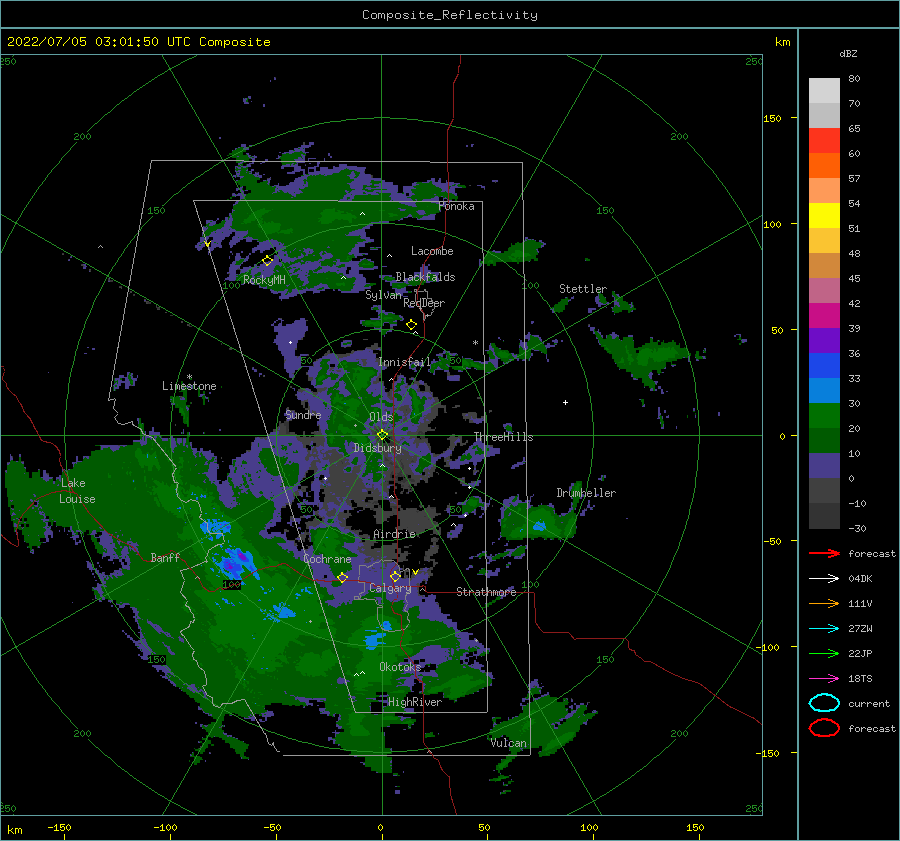
Task: Click the Okotoks label
Action: pos(400,667)
